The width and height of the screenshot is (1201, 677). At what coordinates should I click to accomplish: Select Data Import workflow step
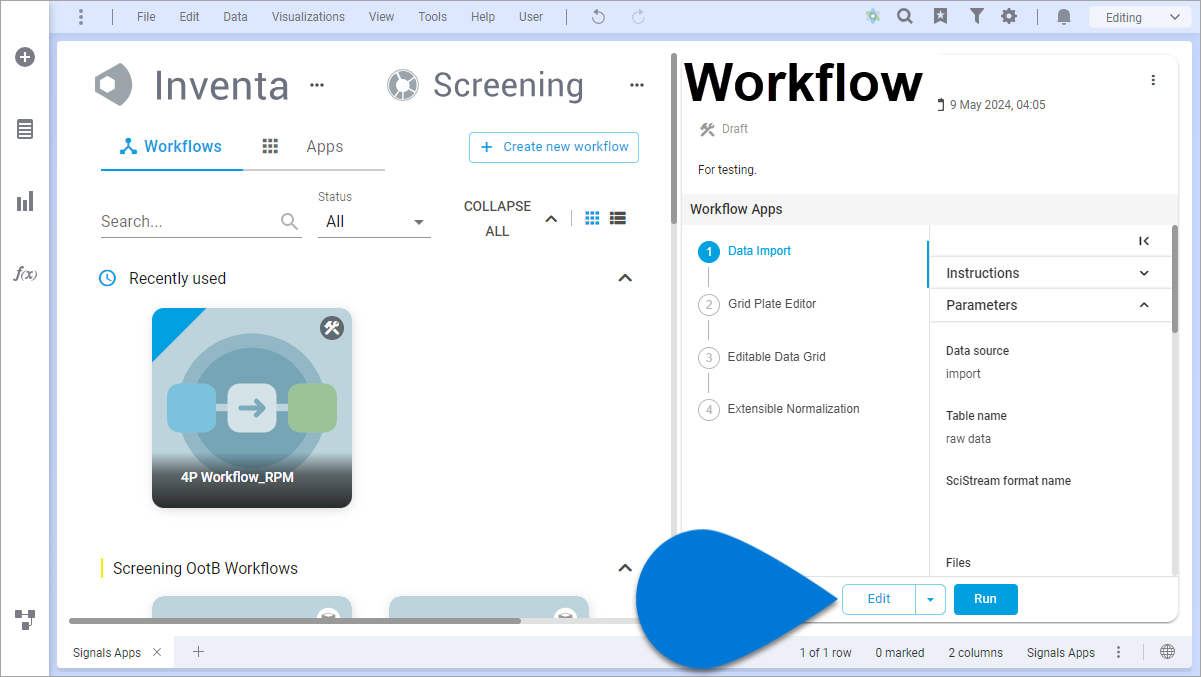[759, 251]
